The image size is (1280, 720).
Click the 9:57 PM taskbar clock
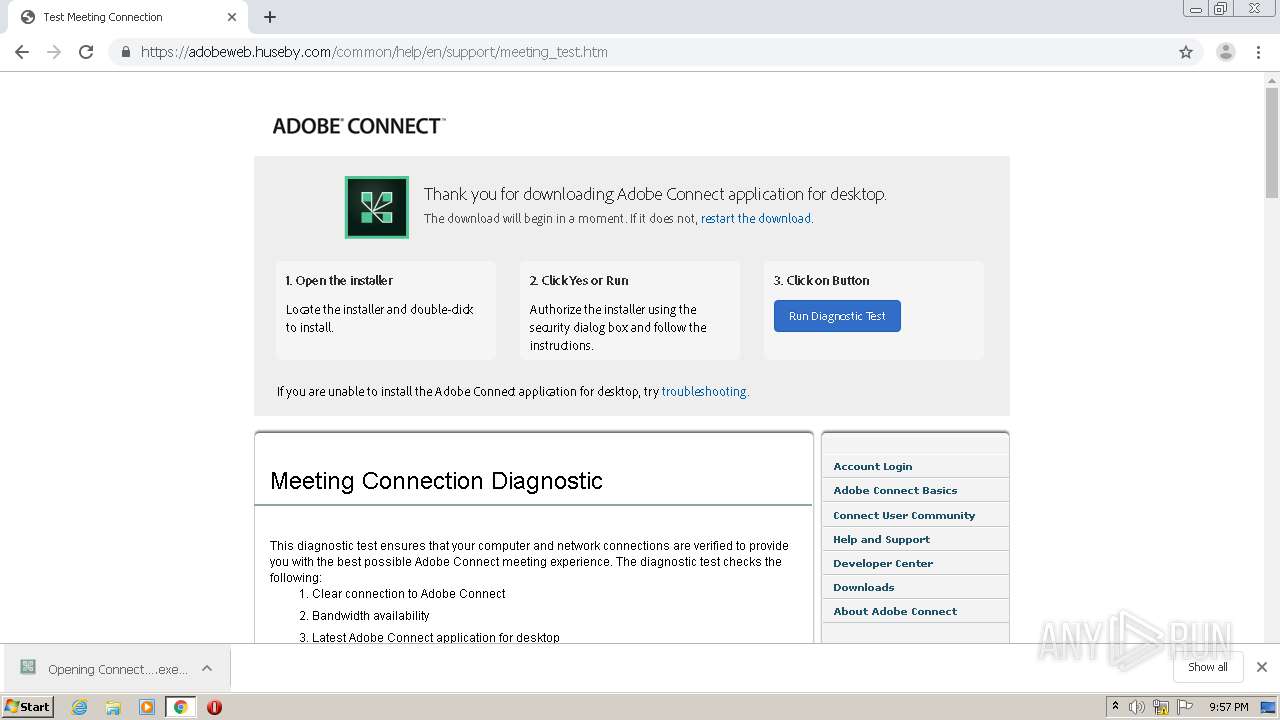tap(1229, 707)
